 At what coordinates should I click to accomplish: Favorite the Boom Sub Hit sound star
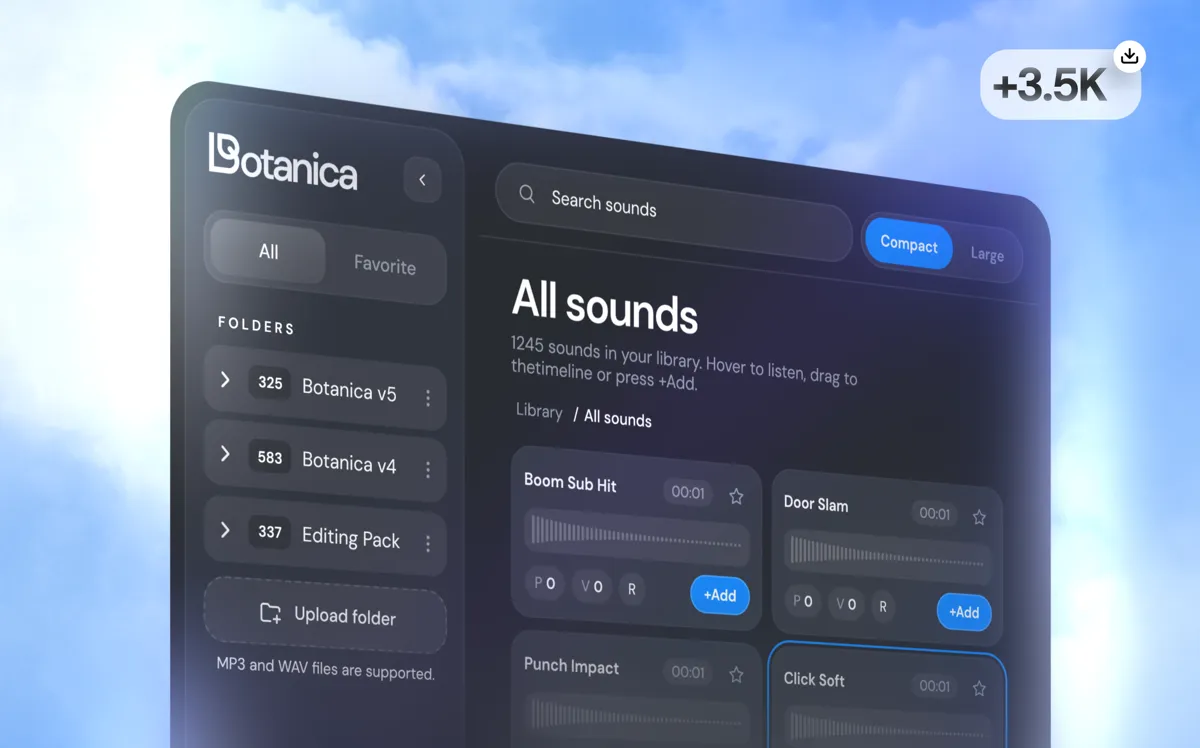(736, 496)
